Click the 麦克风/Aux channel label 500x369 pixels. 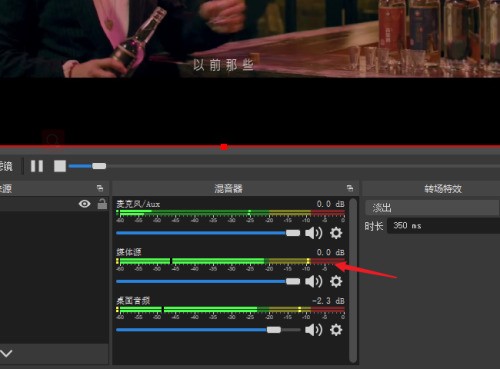138,204
